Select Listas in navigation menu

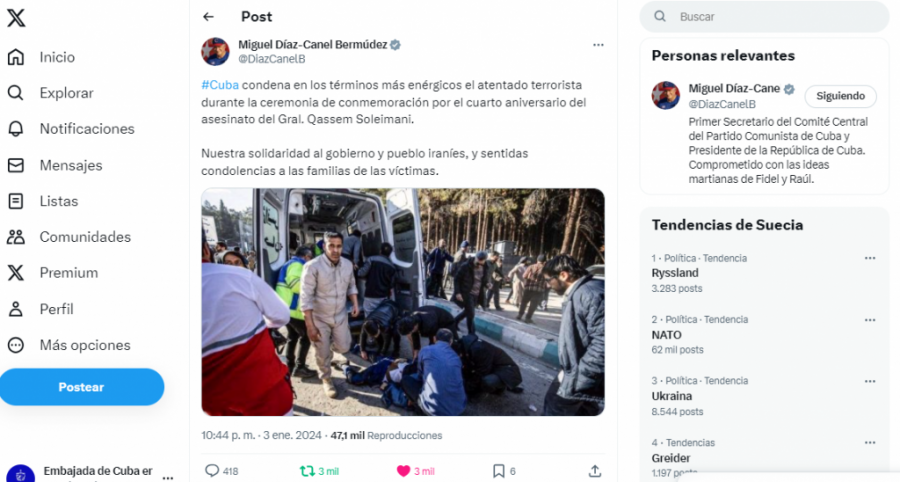point(42,201)
